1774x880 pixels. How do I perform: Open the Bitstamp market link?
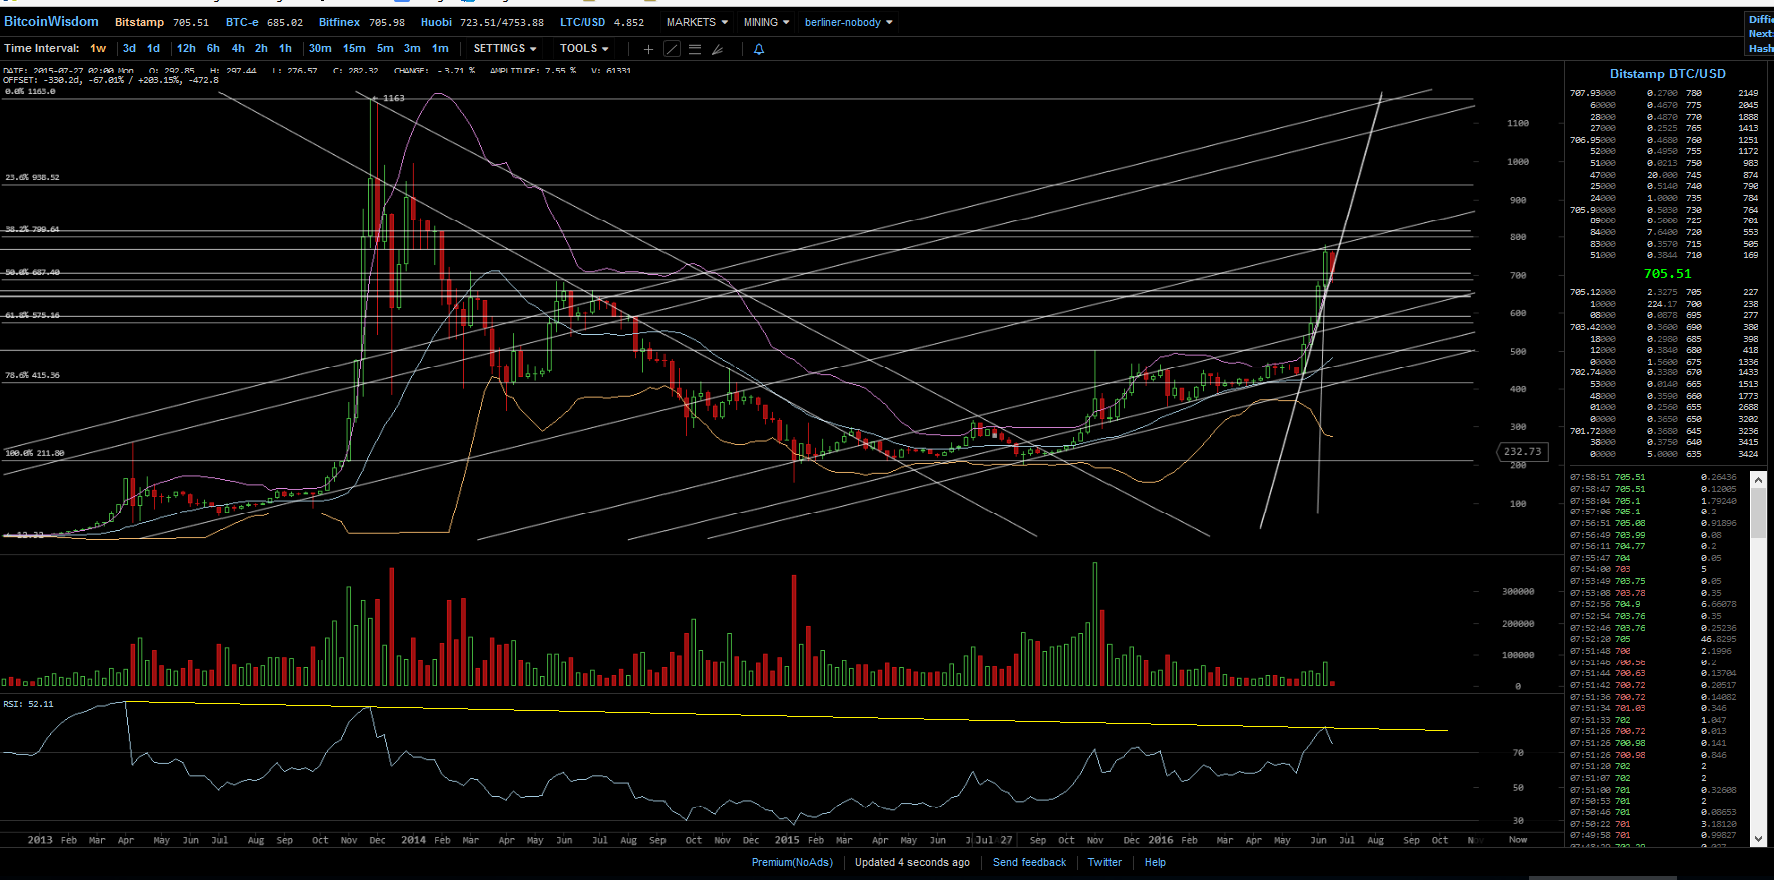(161, 22)
